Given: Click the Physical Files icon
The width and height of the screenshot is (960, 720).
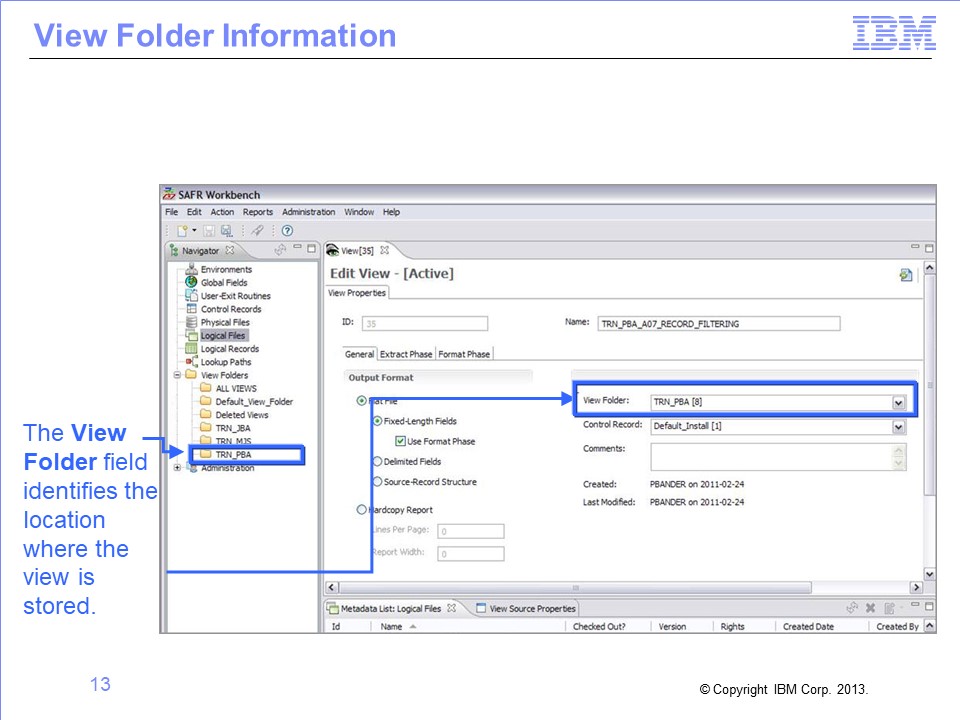Looking at the screenshot, I should (x=192, y=322).
